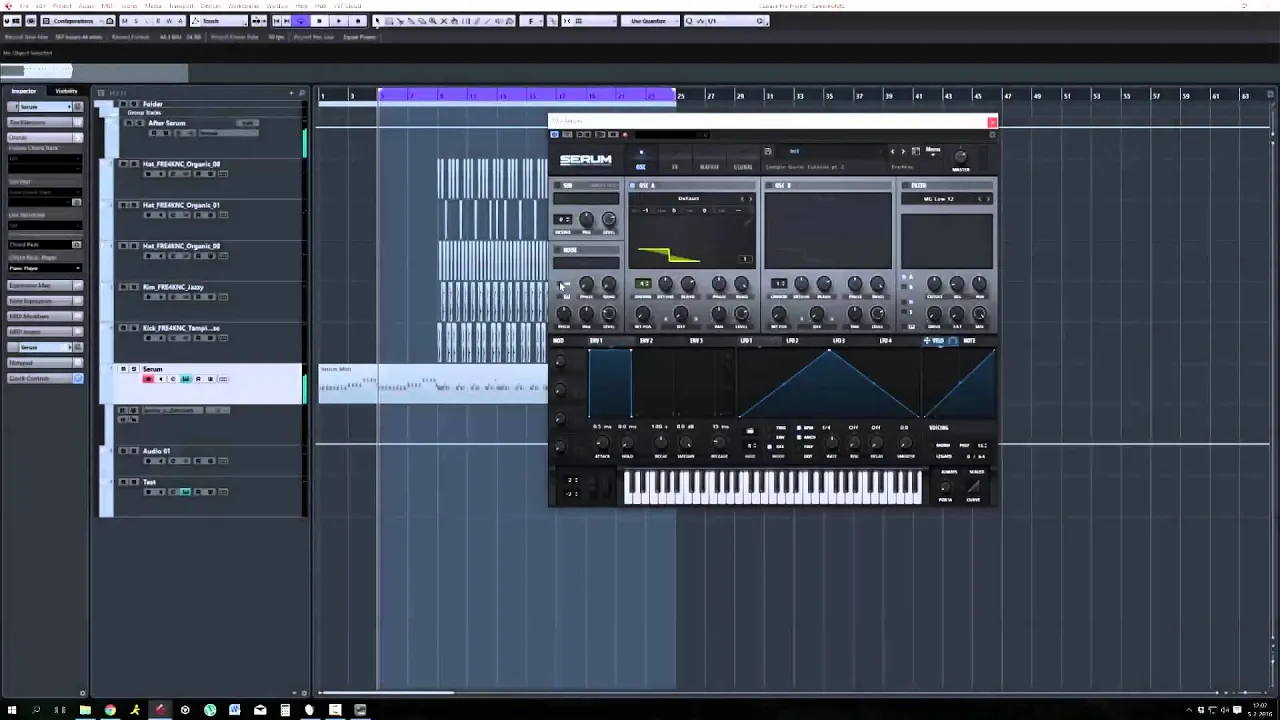This screenshot has width=1280, height=720.
Task: Open Serum's Menu dropdown
Action: pyautogui.click(x=933, y=152)
